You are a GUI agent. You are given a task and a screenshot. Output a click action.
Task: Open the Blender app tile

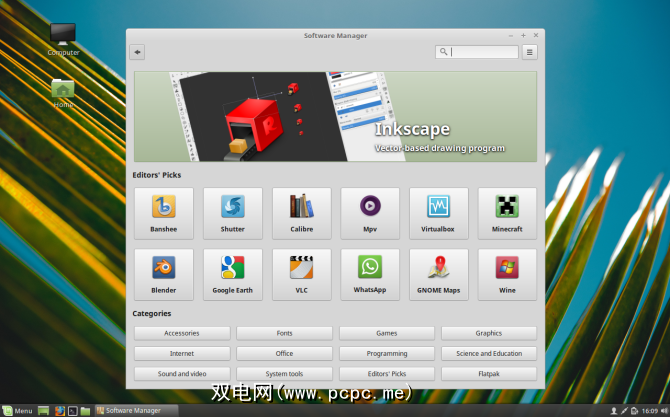(164, 275)
